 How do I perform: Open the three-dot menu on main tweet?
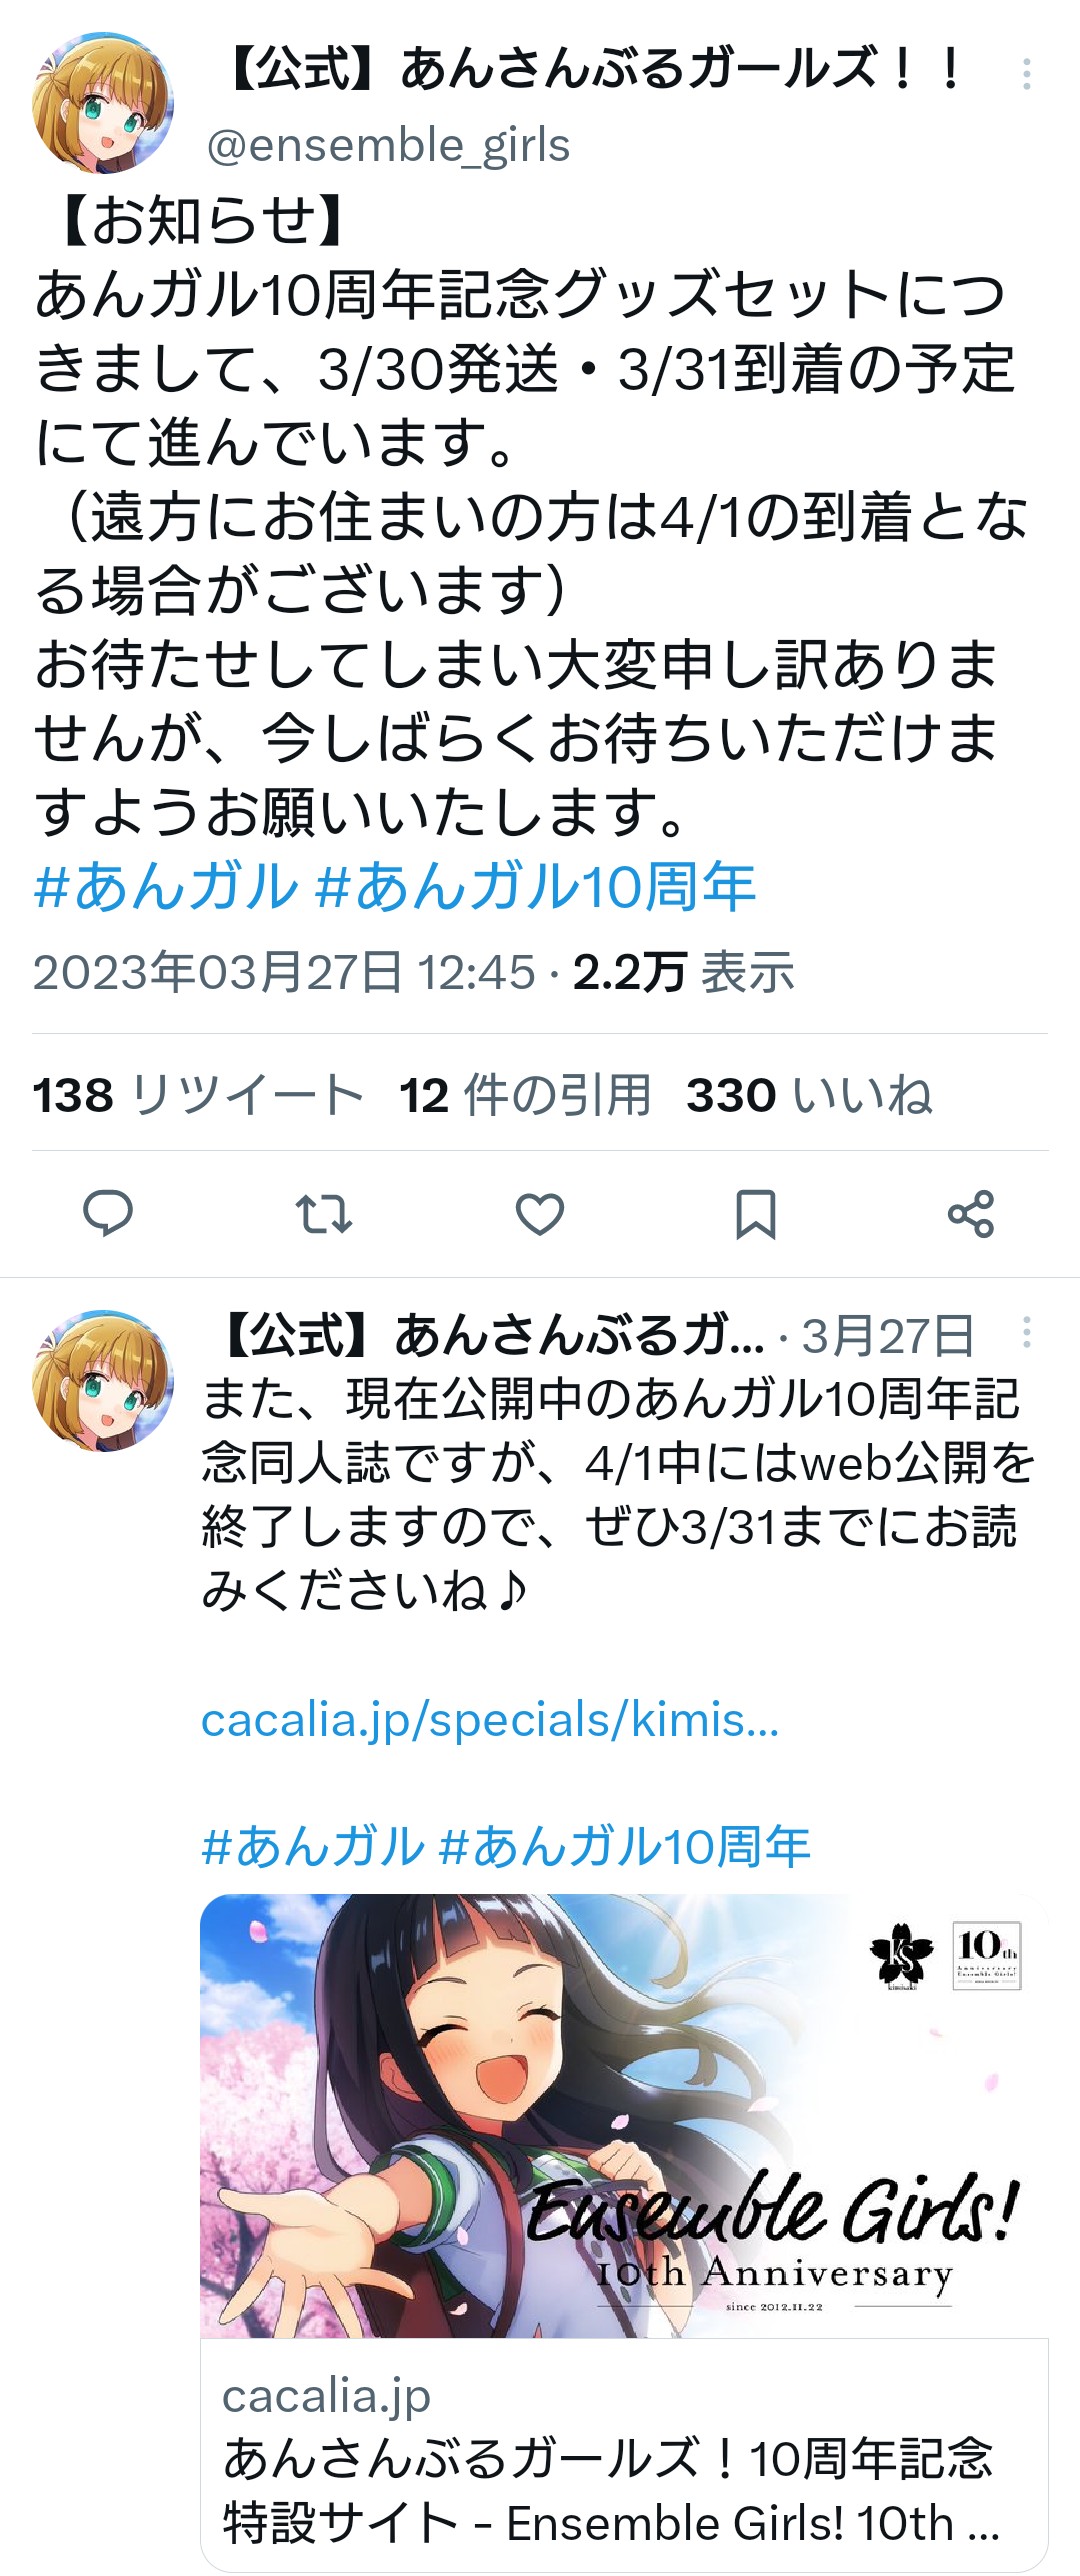pyautogui.click(x=1026, y=74)
